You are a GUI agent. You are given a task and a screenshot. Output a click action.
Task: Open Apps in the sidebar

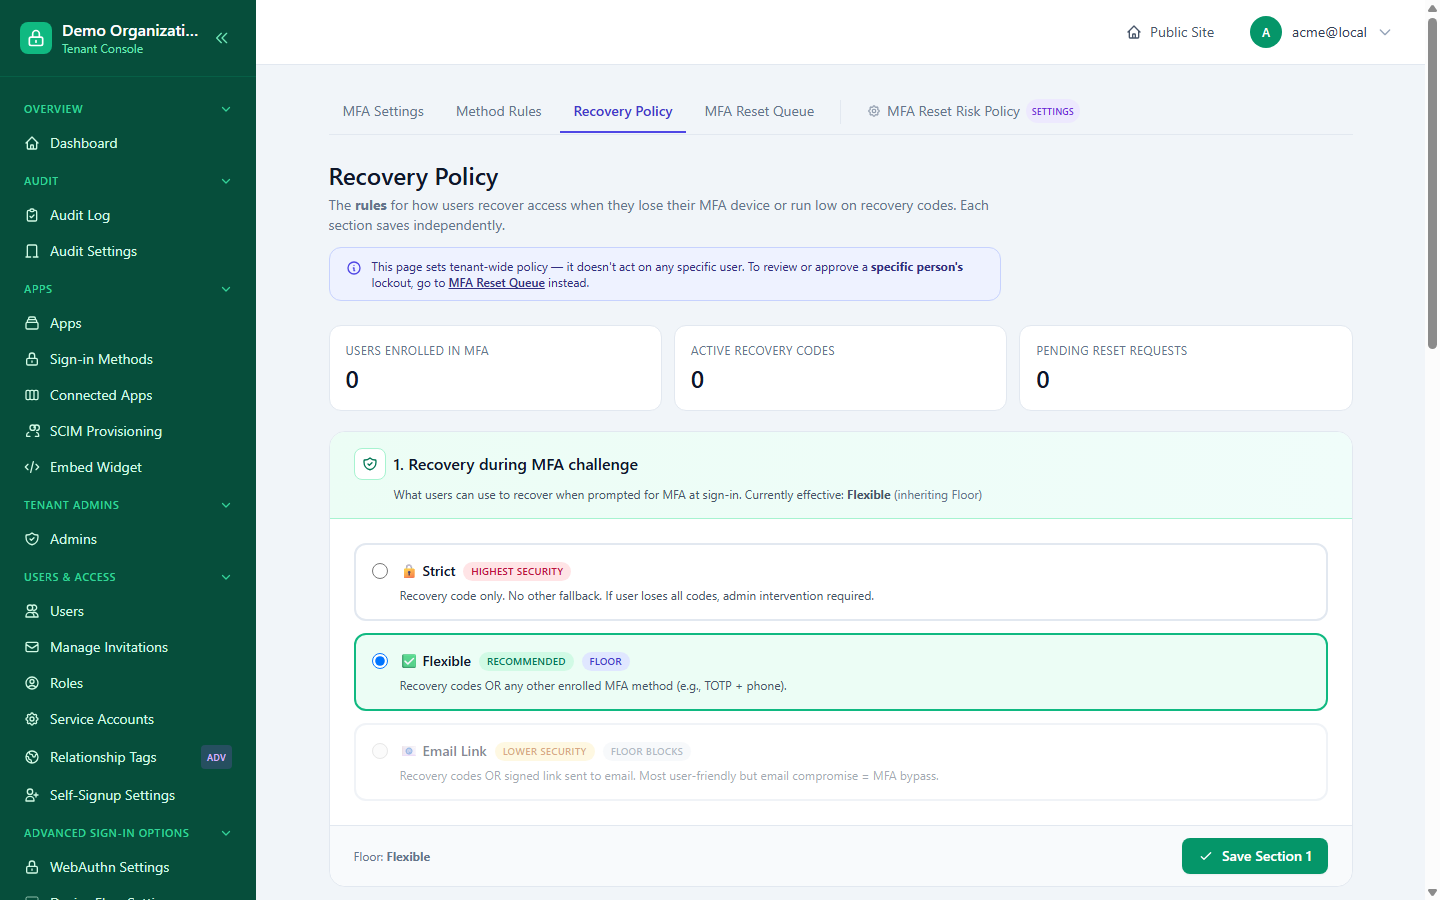(x=128, y=323)
